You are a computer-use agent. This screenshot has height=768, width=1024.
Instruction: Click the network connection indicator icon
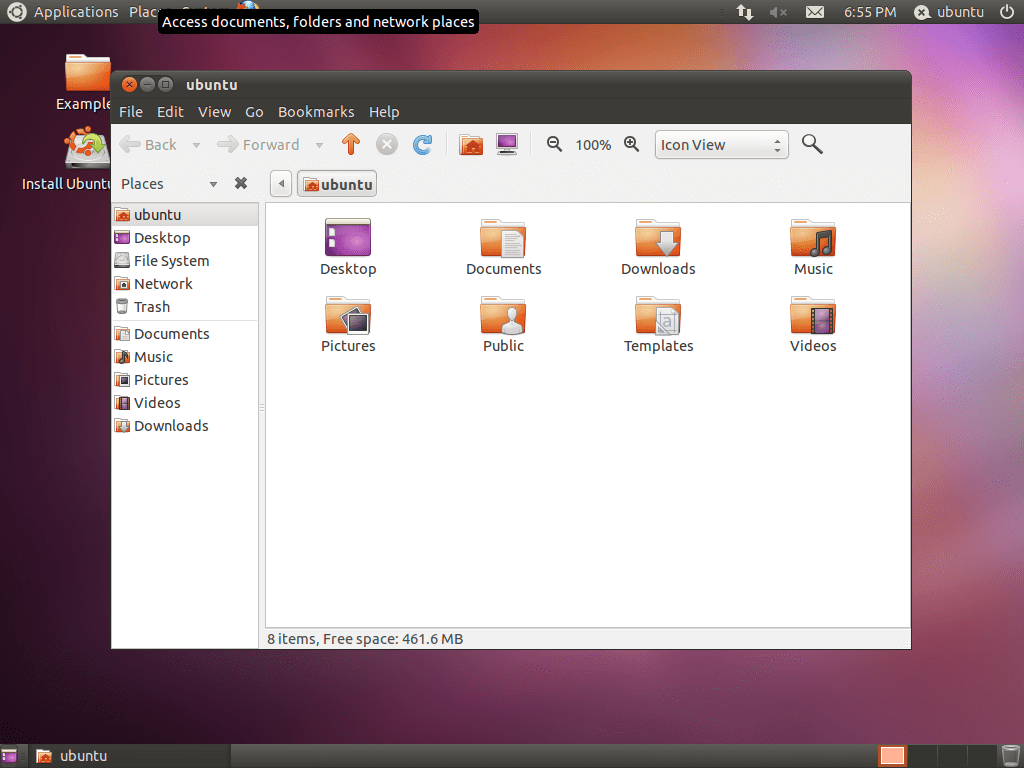[744, 12]
